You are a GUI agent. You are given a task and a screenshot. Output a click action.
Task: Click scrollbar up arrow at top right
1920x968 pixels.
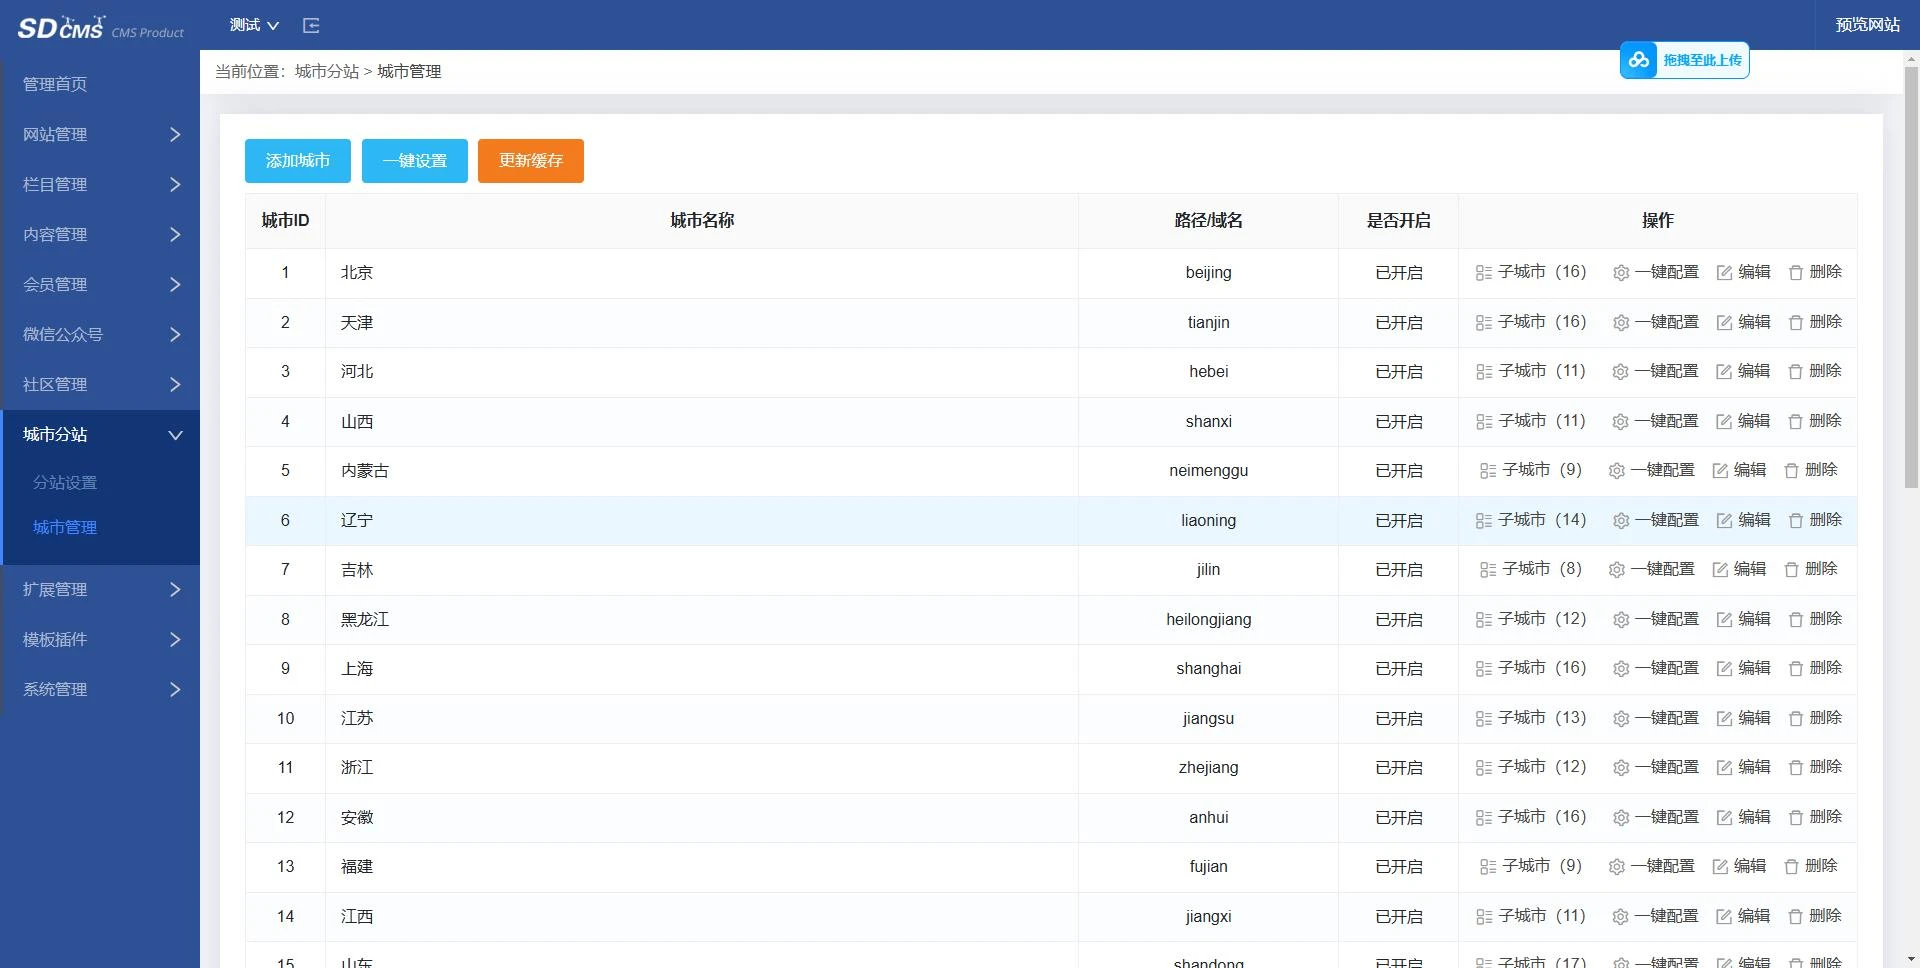1911,59
